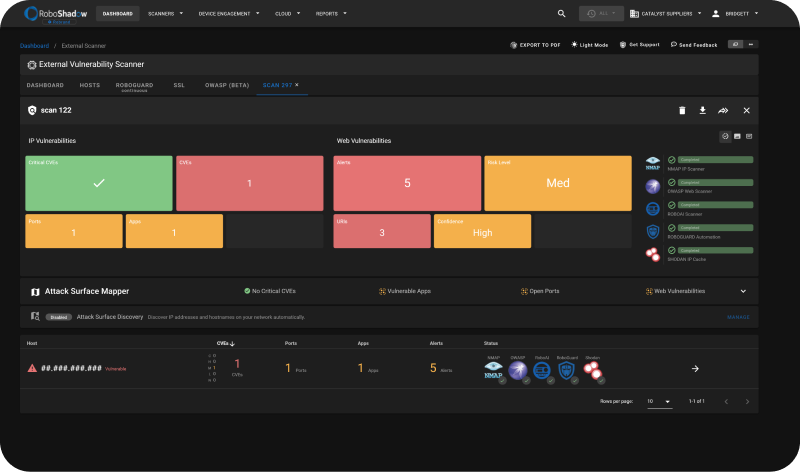Screen dimensions: 800x472
Task: Toggle Web Vulnerabilities filter
Action: coord(675,291)
